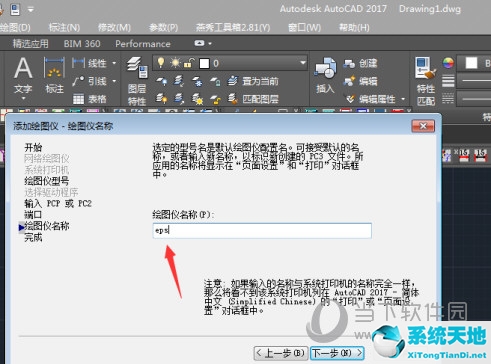Click the 端口 step in wizard list
491x364 pixels.
tap(33, 215)
